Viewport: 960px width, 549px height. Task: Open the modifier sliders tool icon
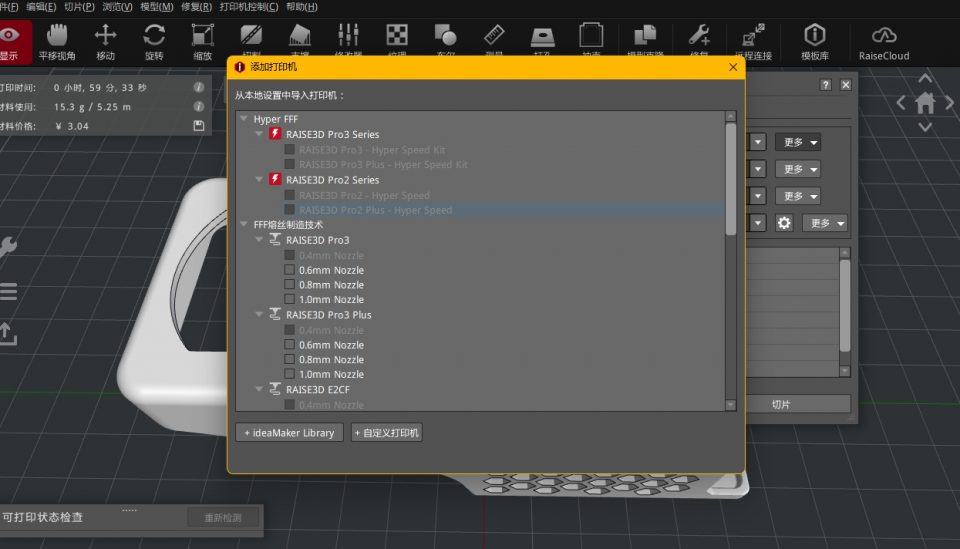point(348,35)
